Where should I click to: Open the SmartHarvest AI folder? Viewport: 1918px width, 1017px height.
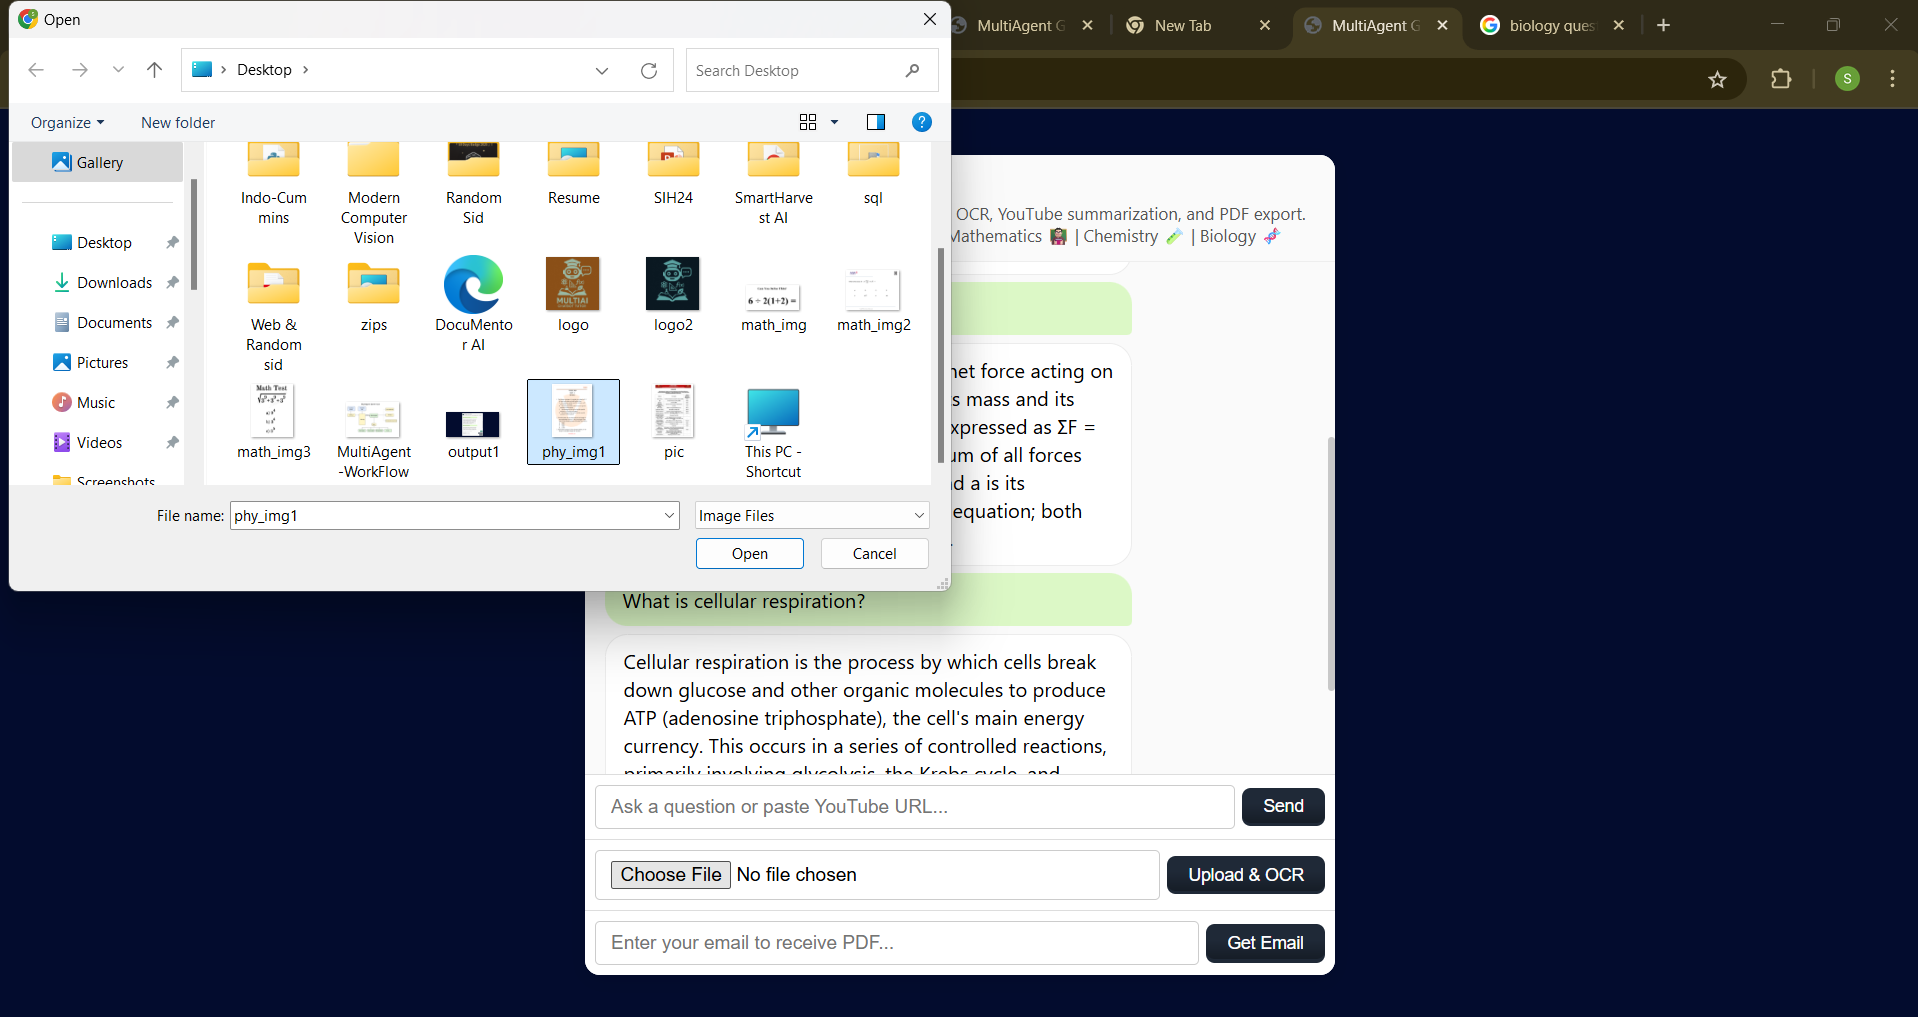(x=773, y=185)
